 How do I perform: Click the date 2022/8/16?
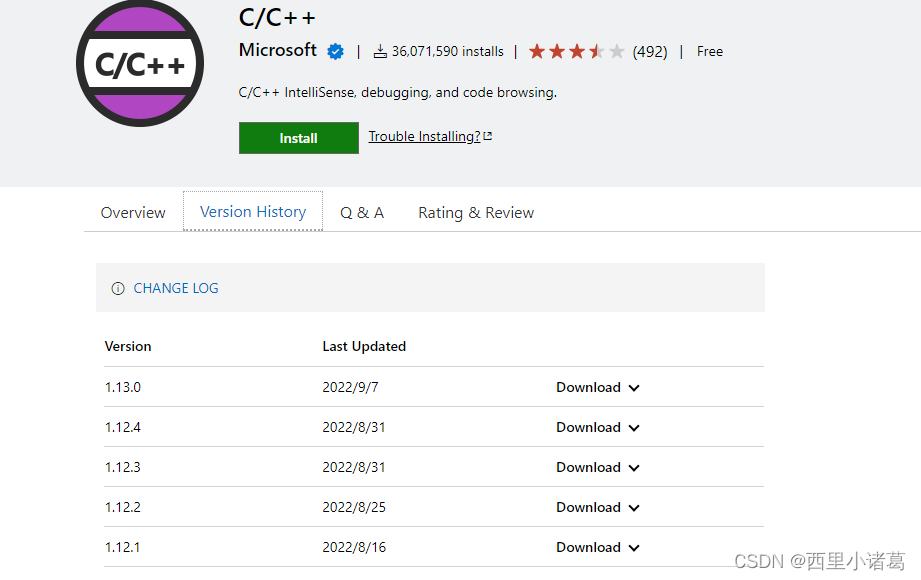click(x=354, y=547)
